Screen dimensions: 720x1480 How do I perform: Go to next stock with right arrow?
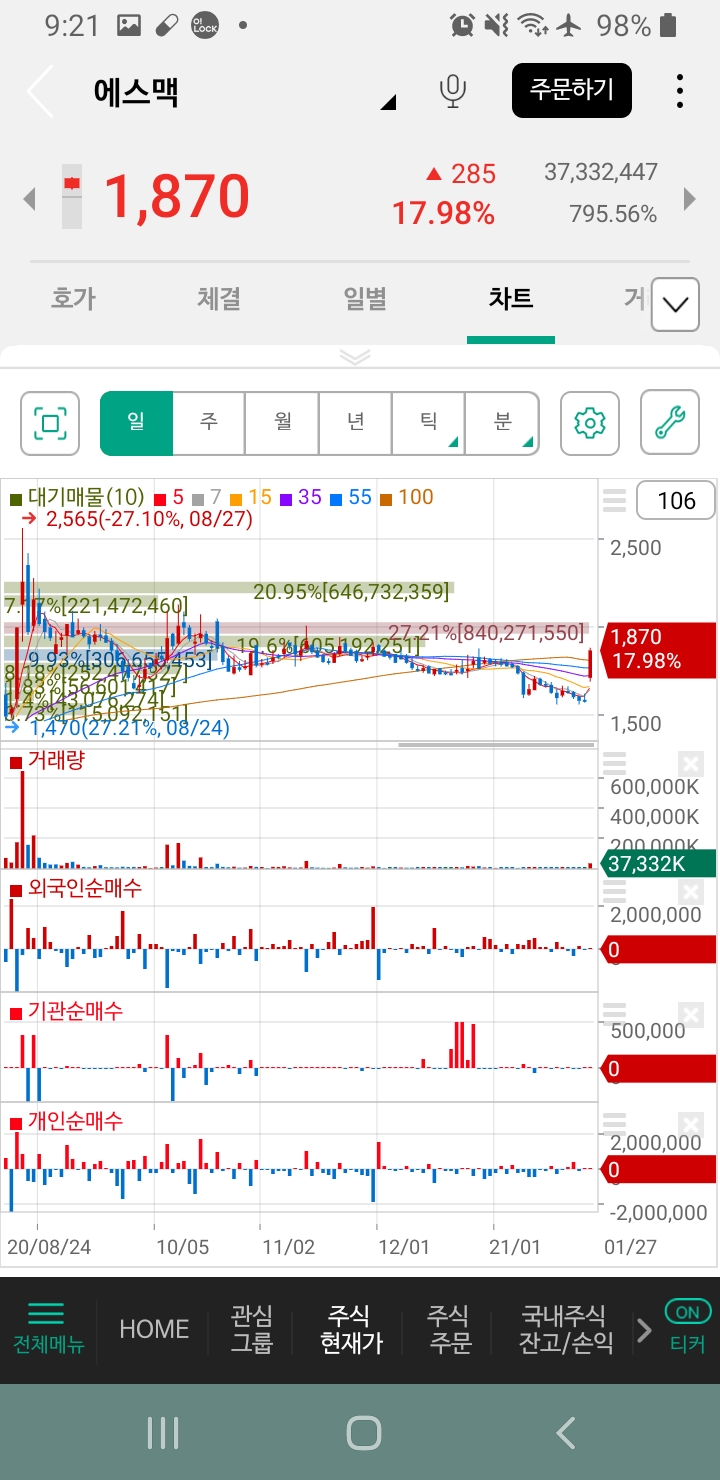689,199
